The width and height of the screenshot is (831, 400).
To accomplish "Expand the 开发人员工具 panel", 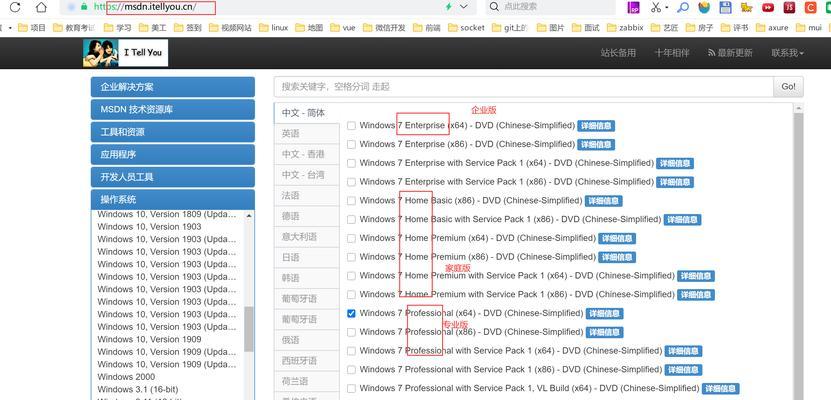I will pos(173,177).
